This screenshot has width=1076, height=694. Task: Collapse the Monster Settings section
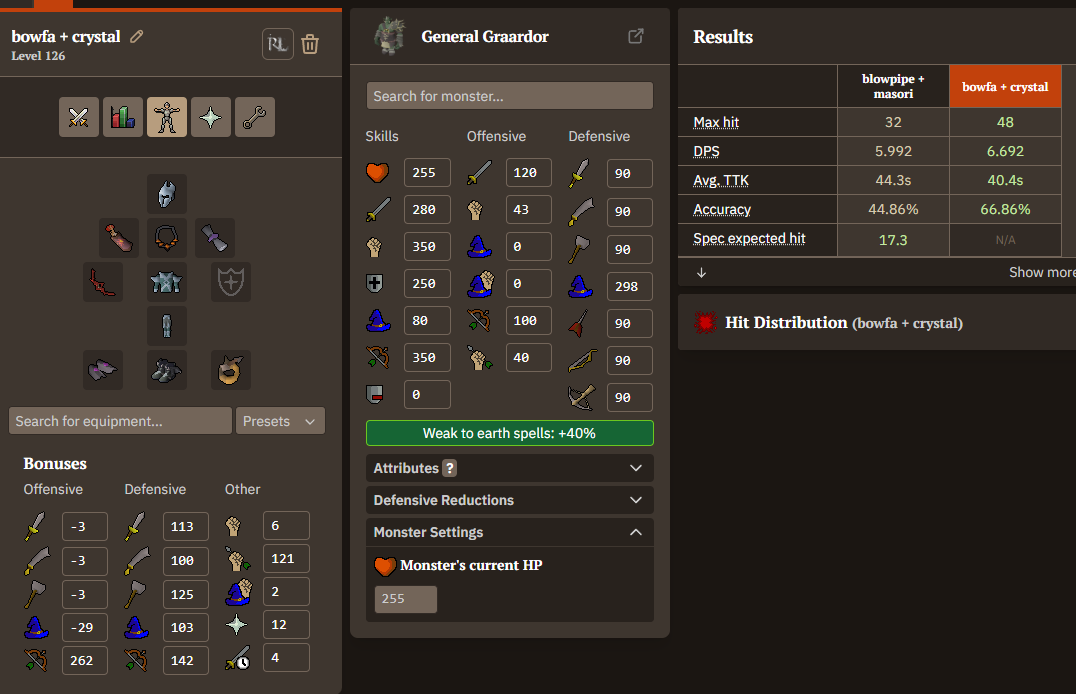point(510,533)
